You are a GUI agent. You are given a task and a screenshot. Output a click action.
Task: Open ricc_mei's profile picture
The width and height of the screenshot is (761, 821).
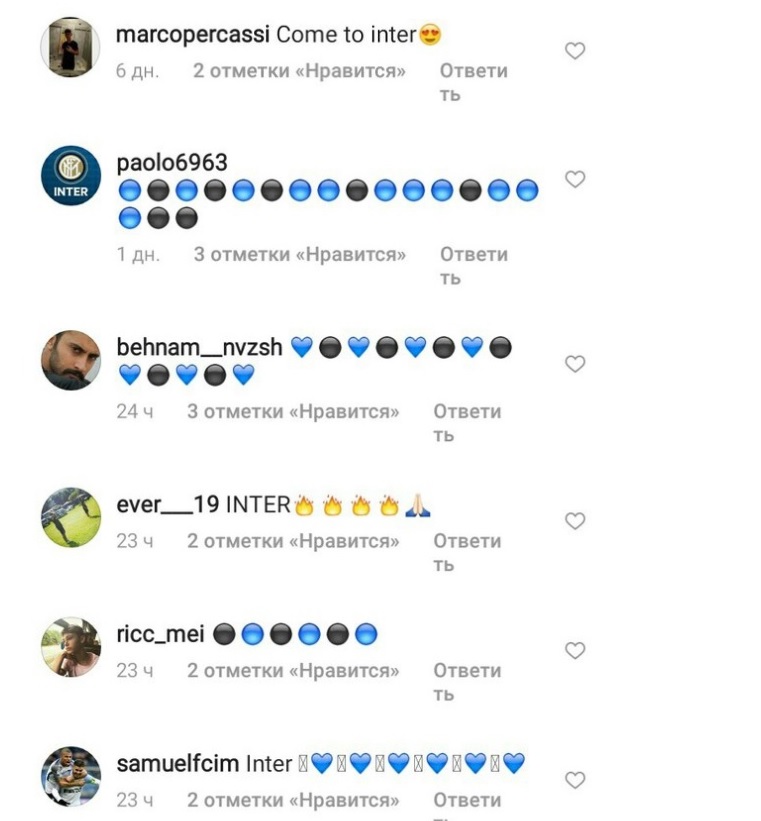71,647
